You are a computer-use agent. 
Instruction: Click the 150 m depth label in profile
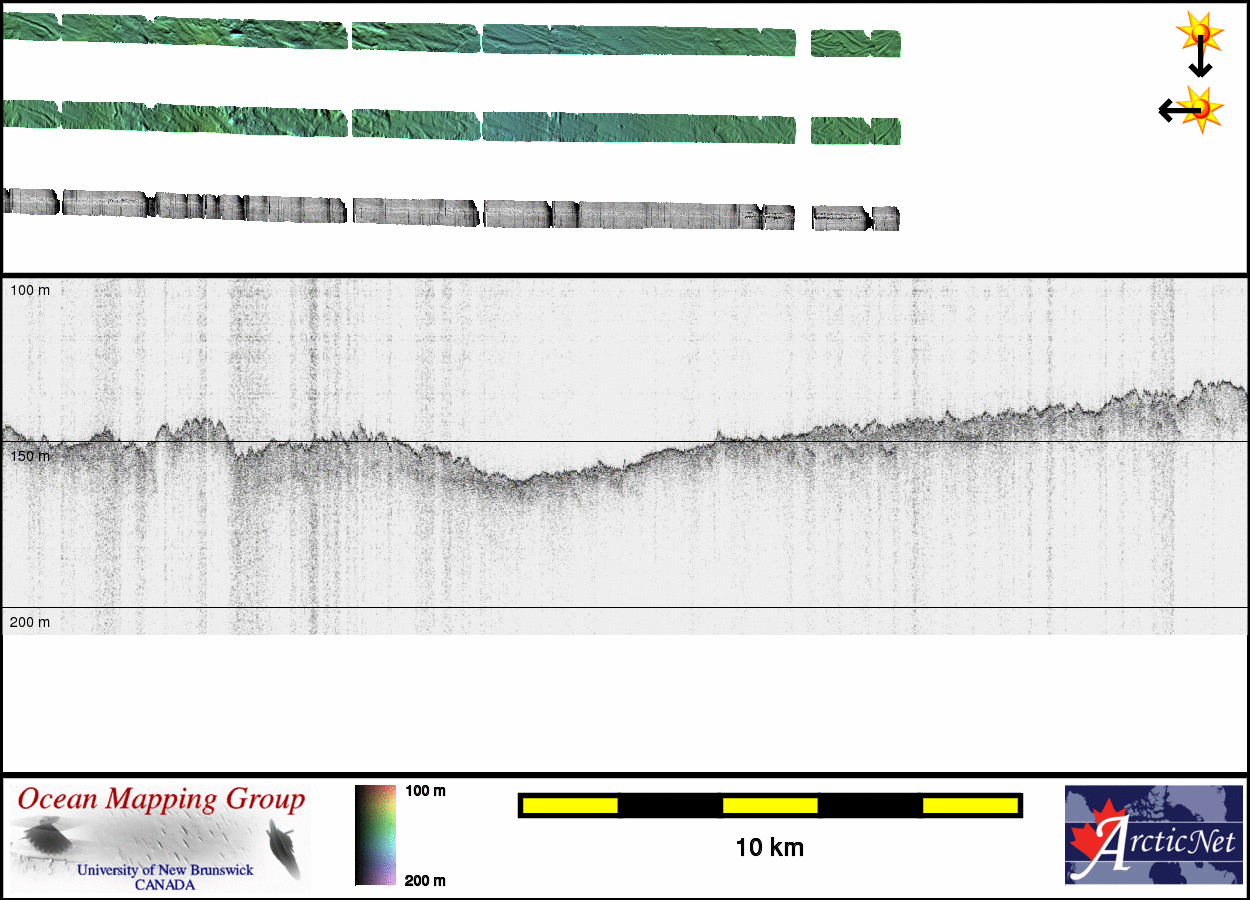click(30, 456)
